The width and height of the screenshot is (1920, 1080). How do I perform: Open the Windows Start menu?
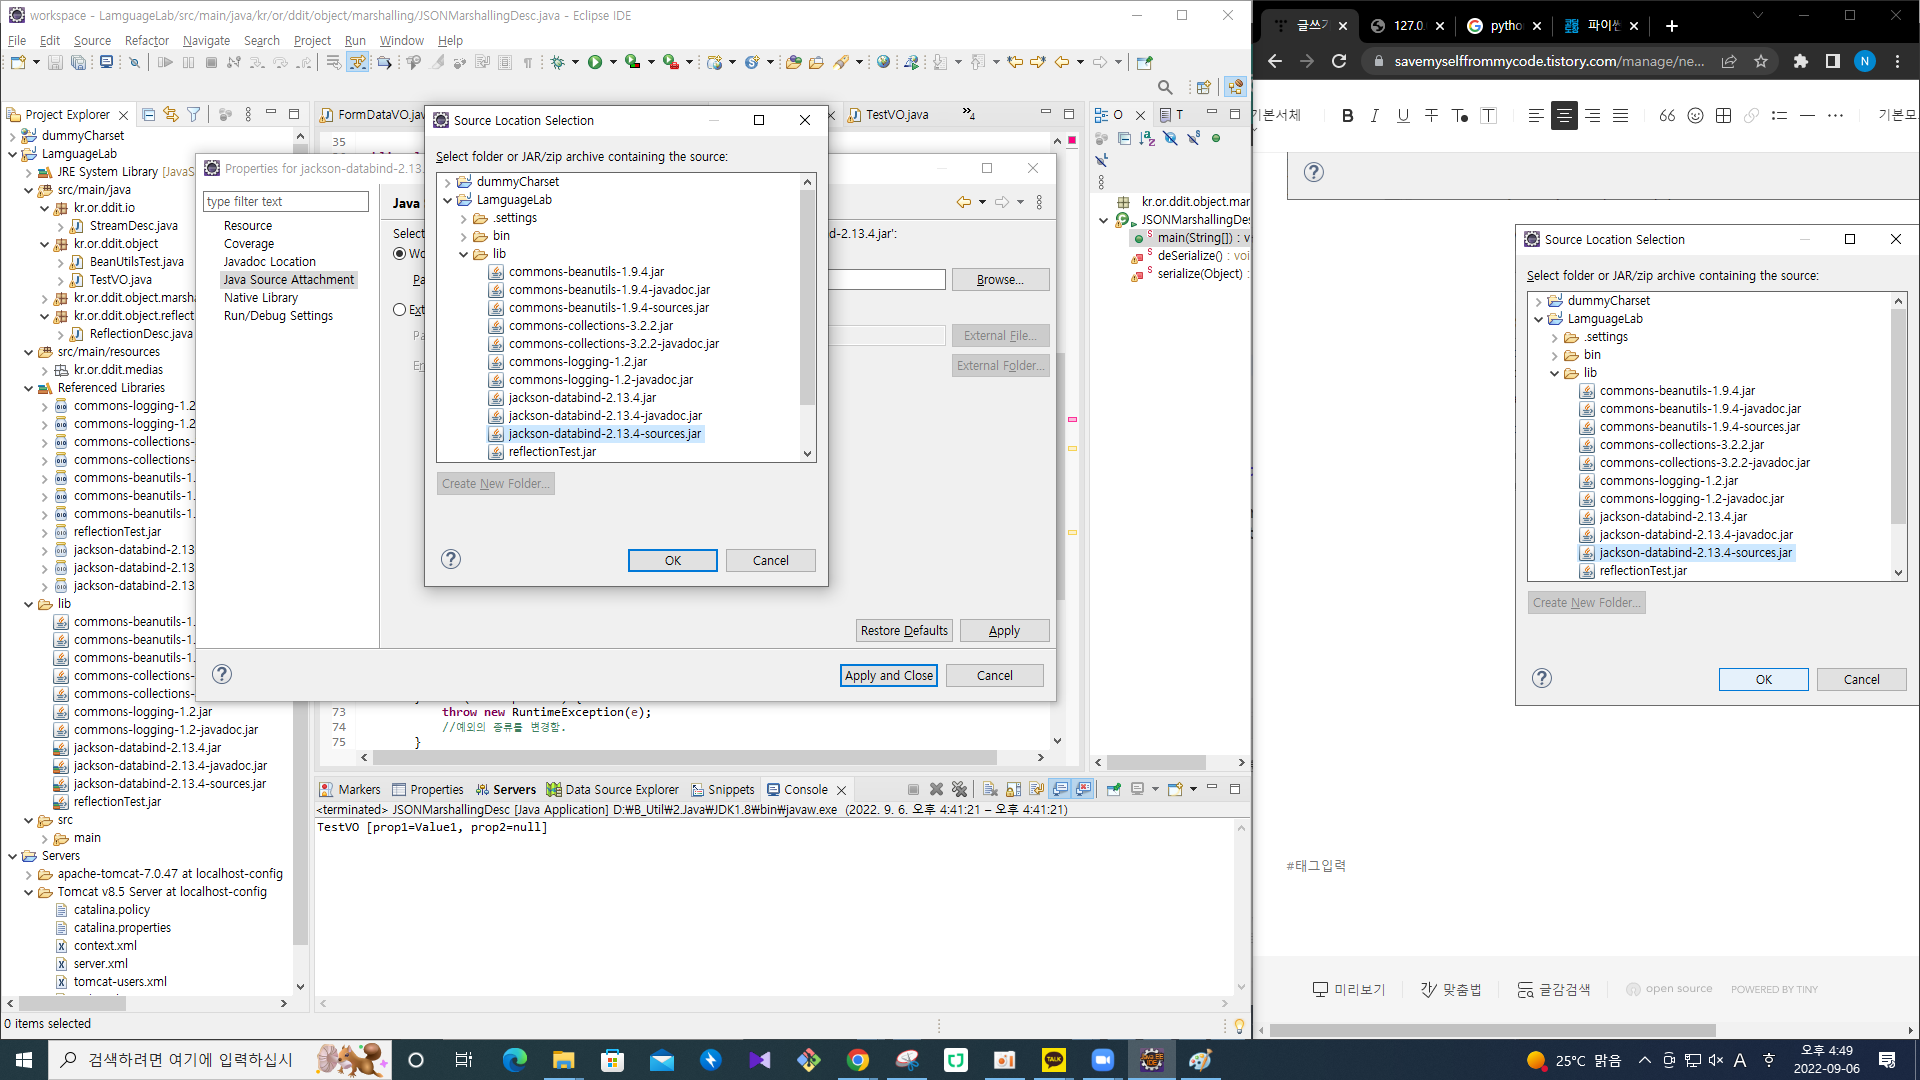click(24, 1060)
